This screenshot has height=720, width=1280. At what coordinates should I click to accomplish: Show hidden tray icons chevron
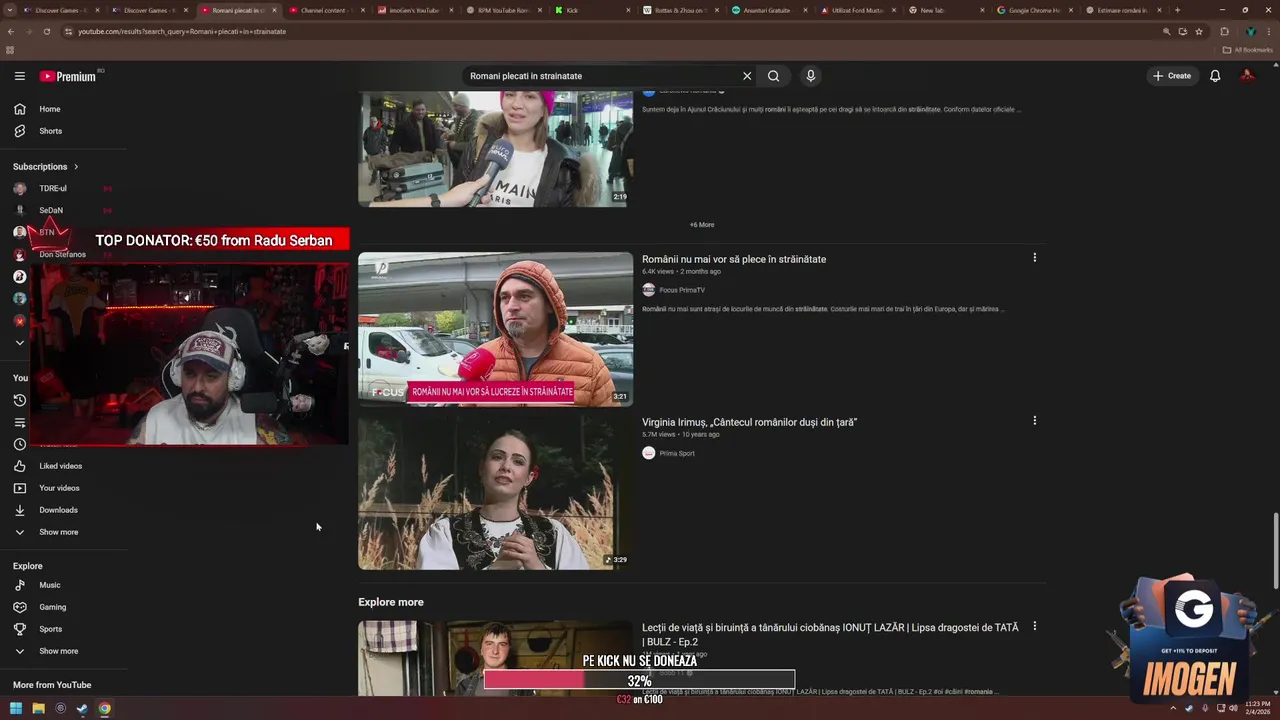1174,709
